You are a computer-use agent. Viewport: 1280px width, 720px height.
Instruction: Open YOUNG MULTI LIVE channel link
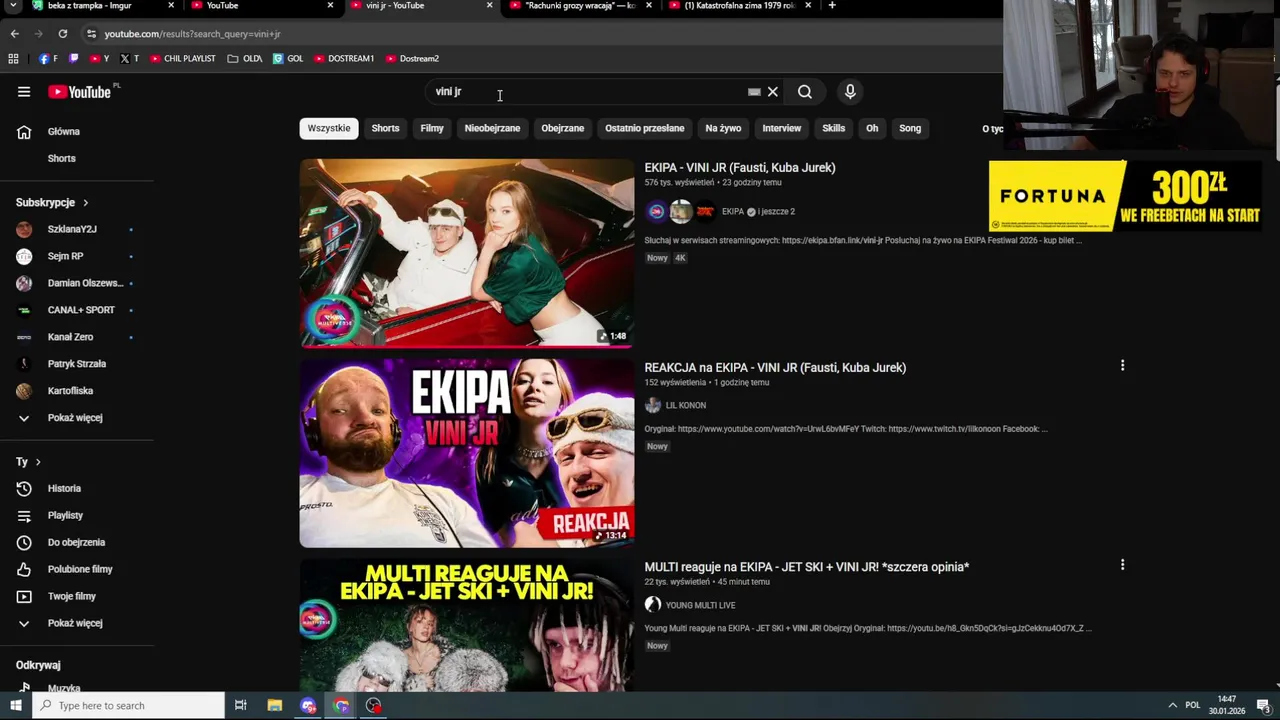tap(700, 605)
